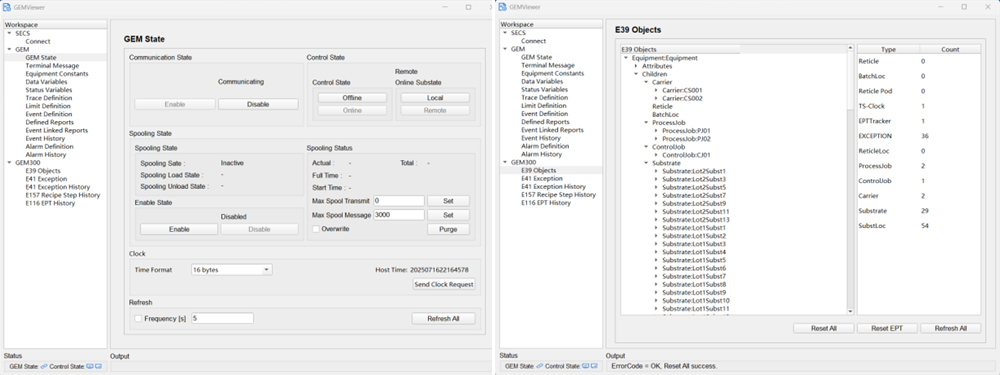Screen dimensions: 1000x375
Task: Click the Type column header in count table
Action: click(x=888, y=49)
